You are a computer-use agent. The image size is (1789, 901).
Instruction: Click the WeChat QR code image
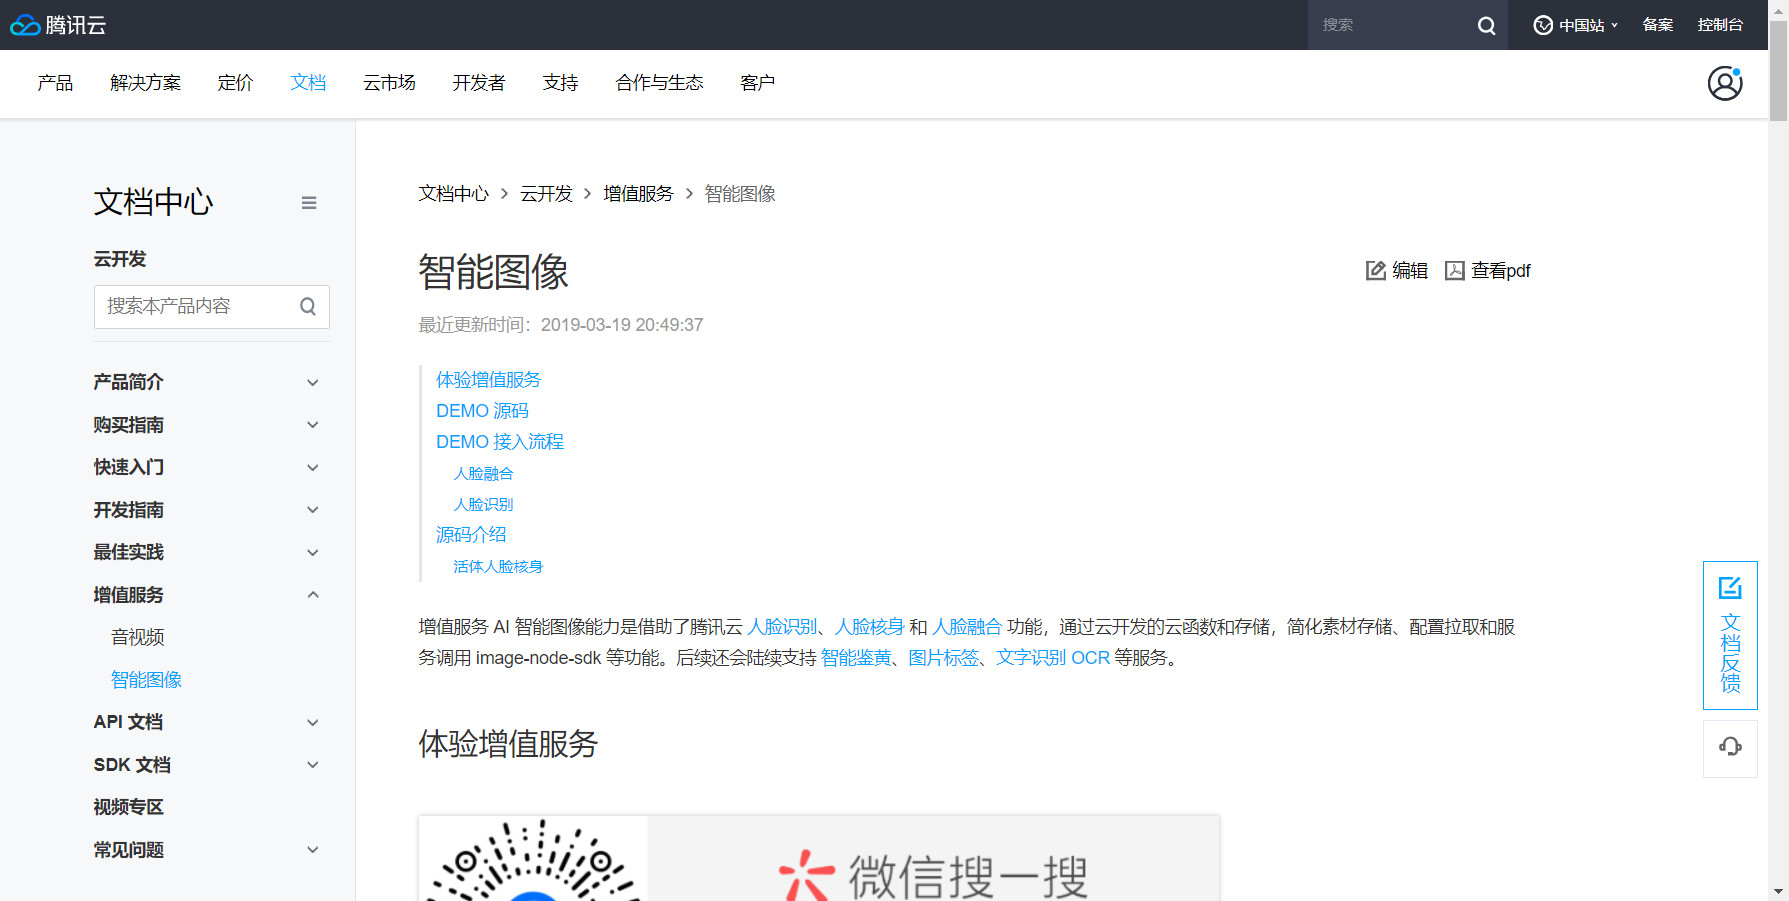pos(533,858)
